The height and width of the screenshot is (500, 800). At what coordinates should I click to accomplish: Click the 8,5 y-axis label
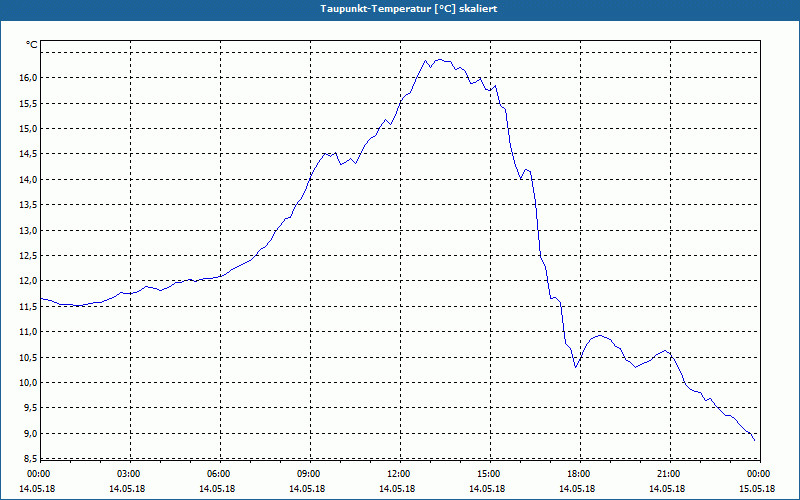tap(31, 459)
